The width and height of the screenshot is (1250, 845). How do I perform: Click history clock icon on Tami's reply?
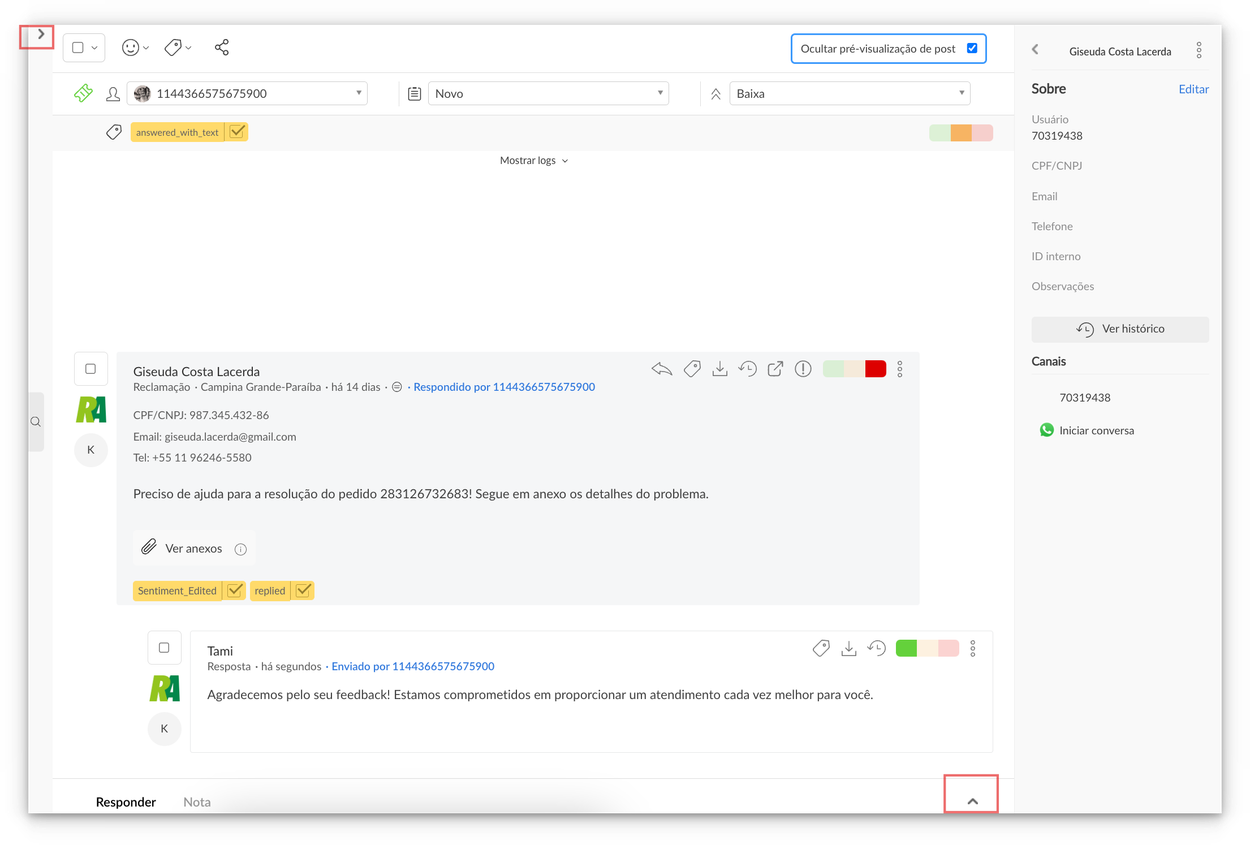tap(877, 648)
